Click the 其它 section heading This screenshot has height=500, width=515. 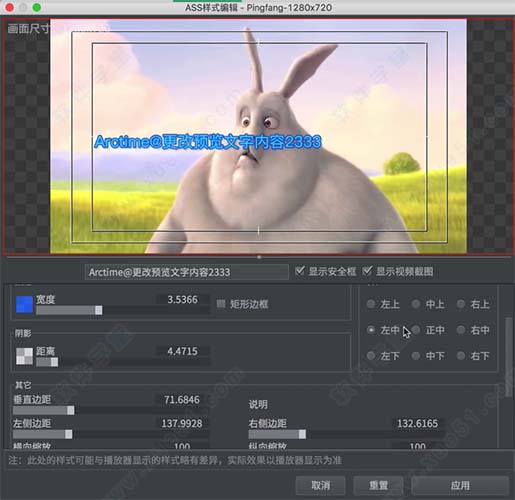point(23,385)
